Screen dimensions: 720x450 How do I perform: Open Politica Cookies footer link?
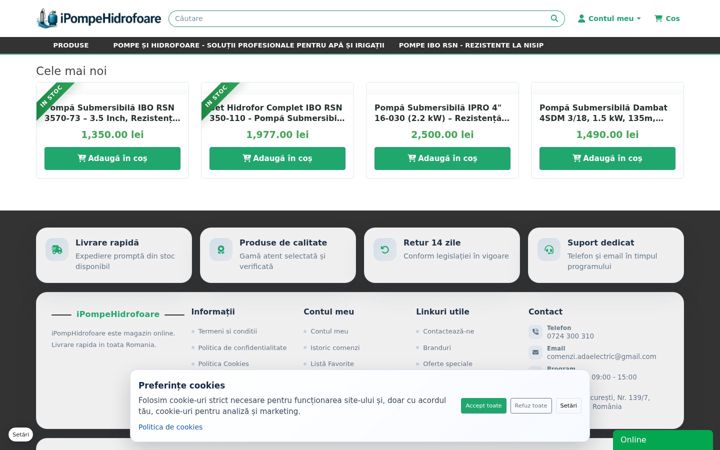click(223, 364)
